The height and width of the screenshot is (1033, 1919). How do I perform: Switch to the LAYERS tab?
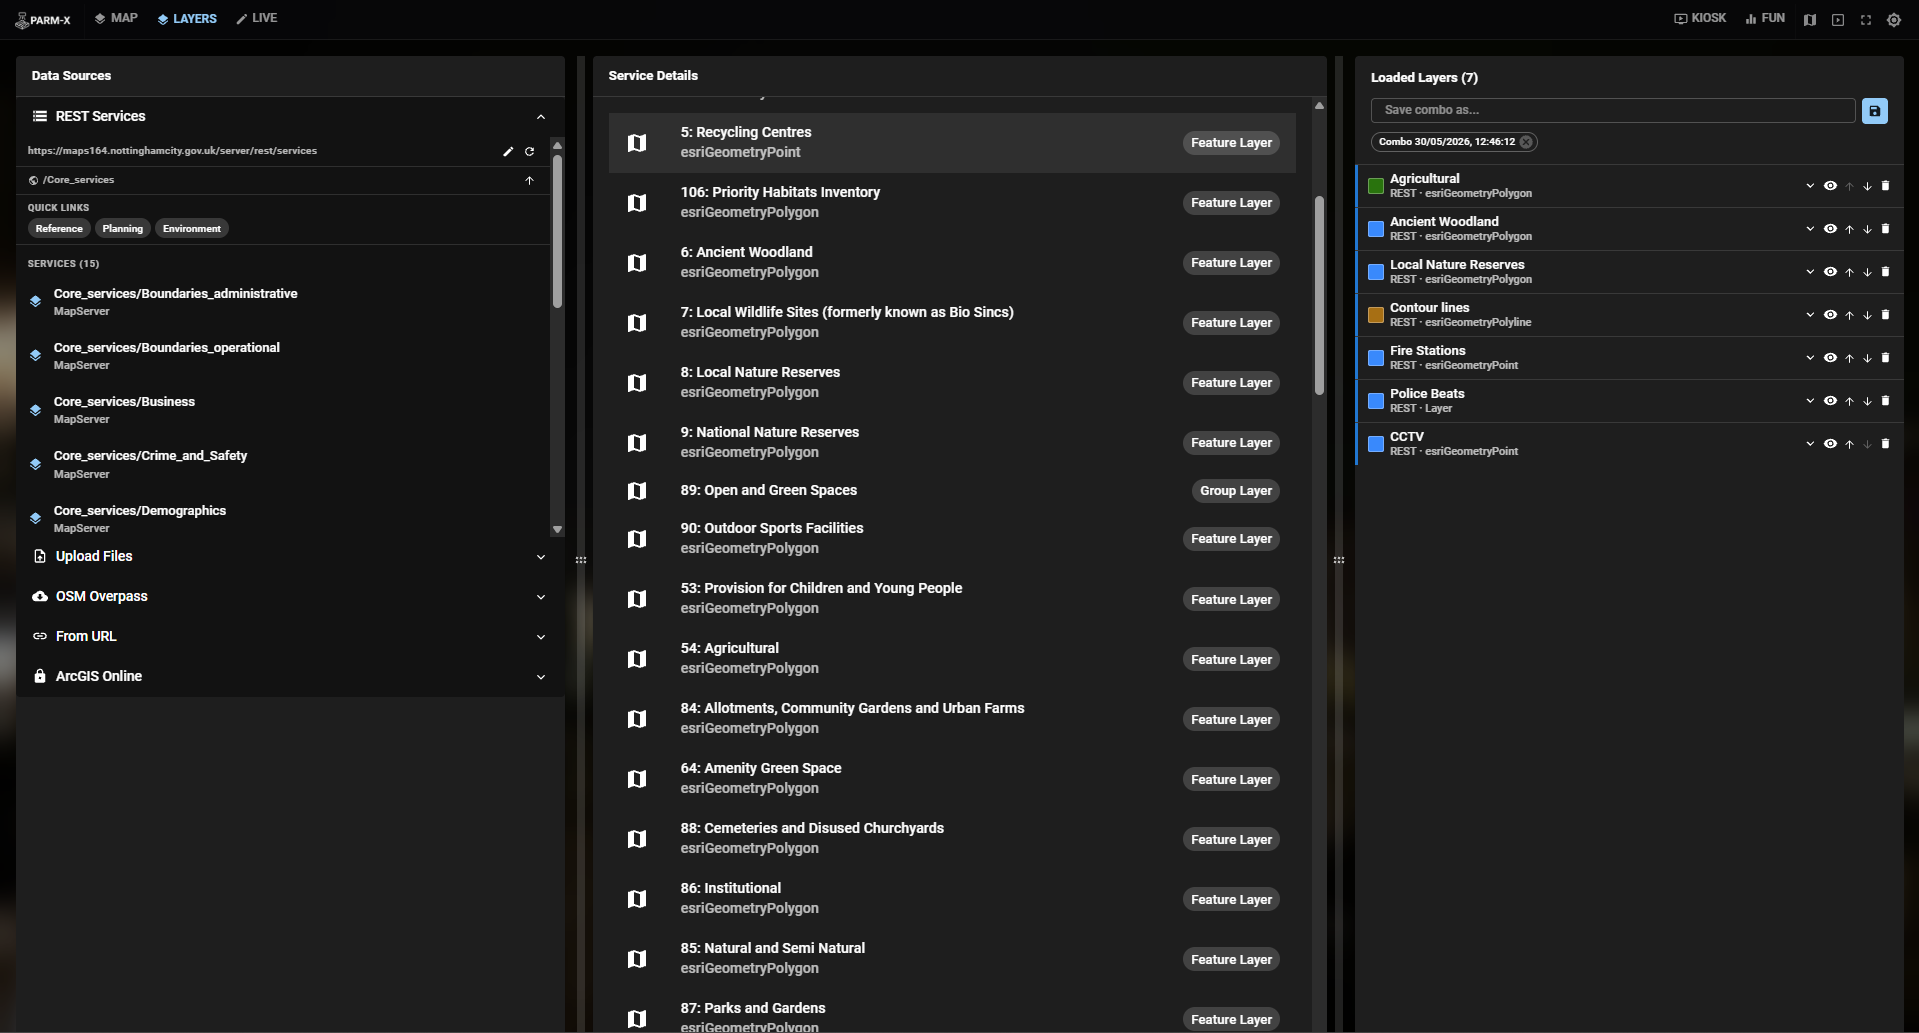coord(187,19)
